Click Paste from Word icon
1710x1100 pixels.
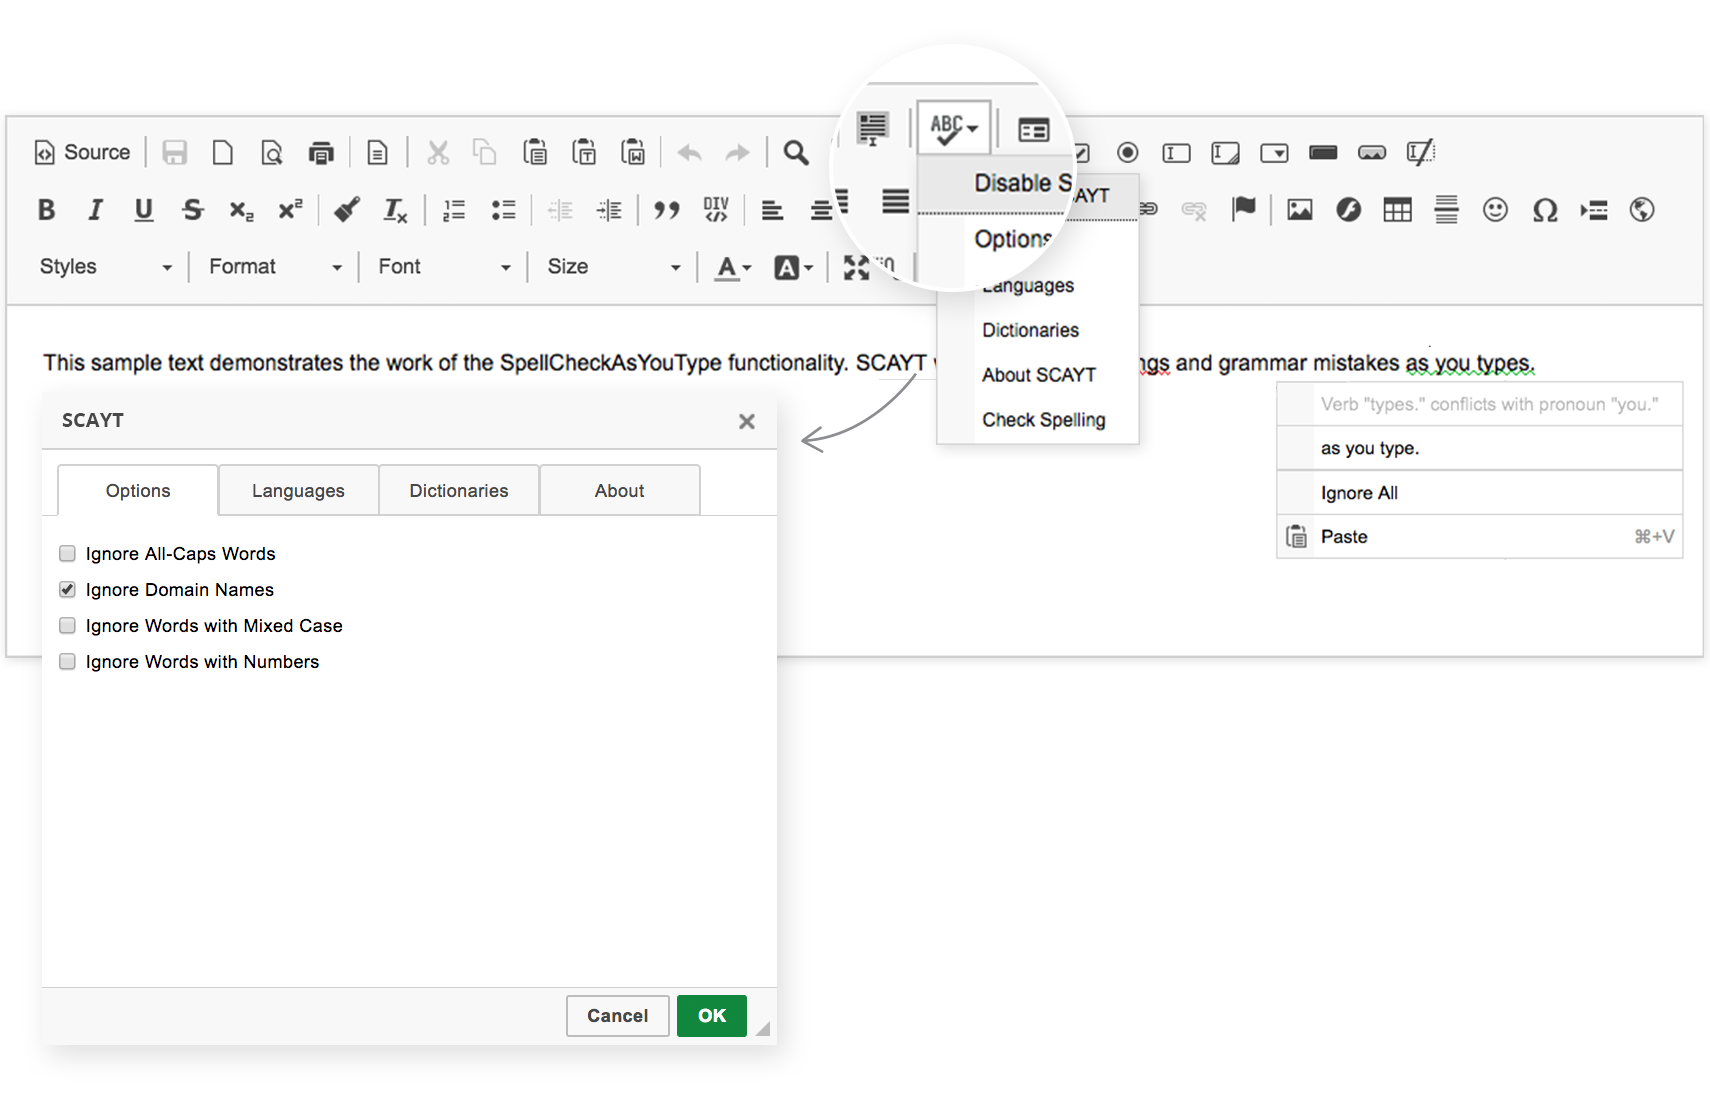(x=633, y=152)
